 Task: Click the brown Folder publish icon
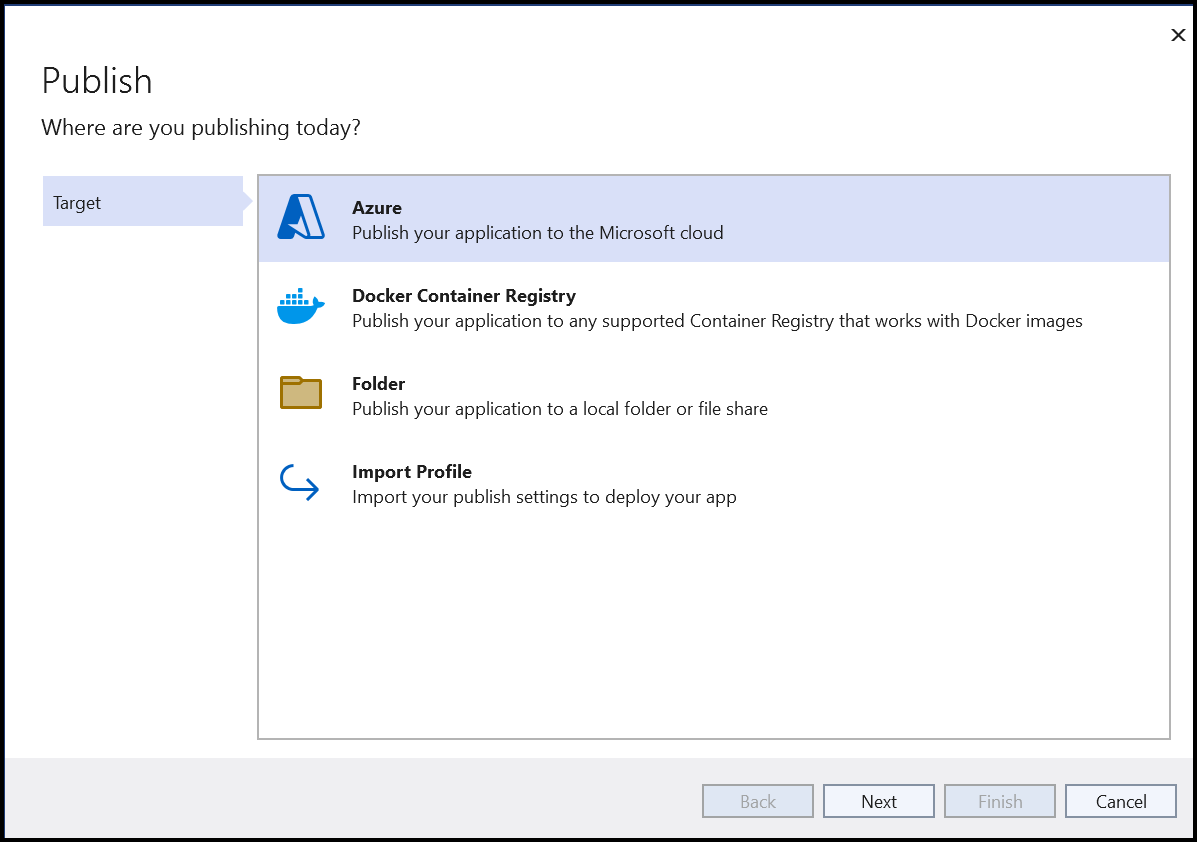[300, 394]
